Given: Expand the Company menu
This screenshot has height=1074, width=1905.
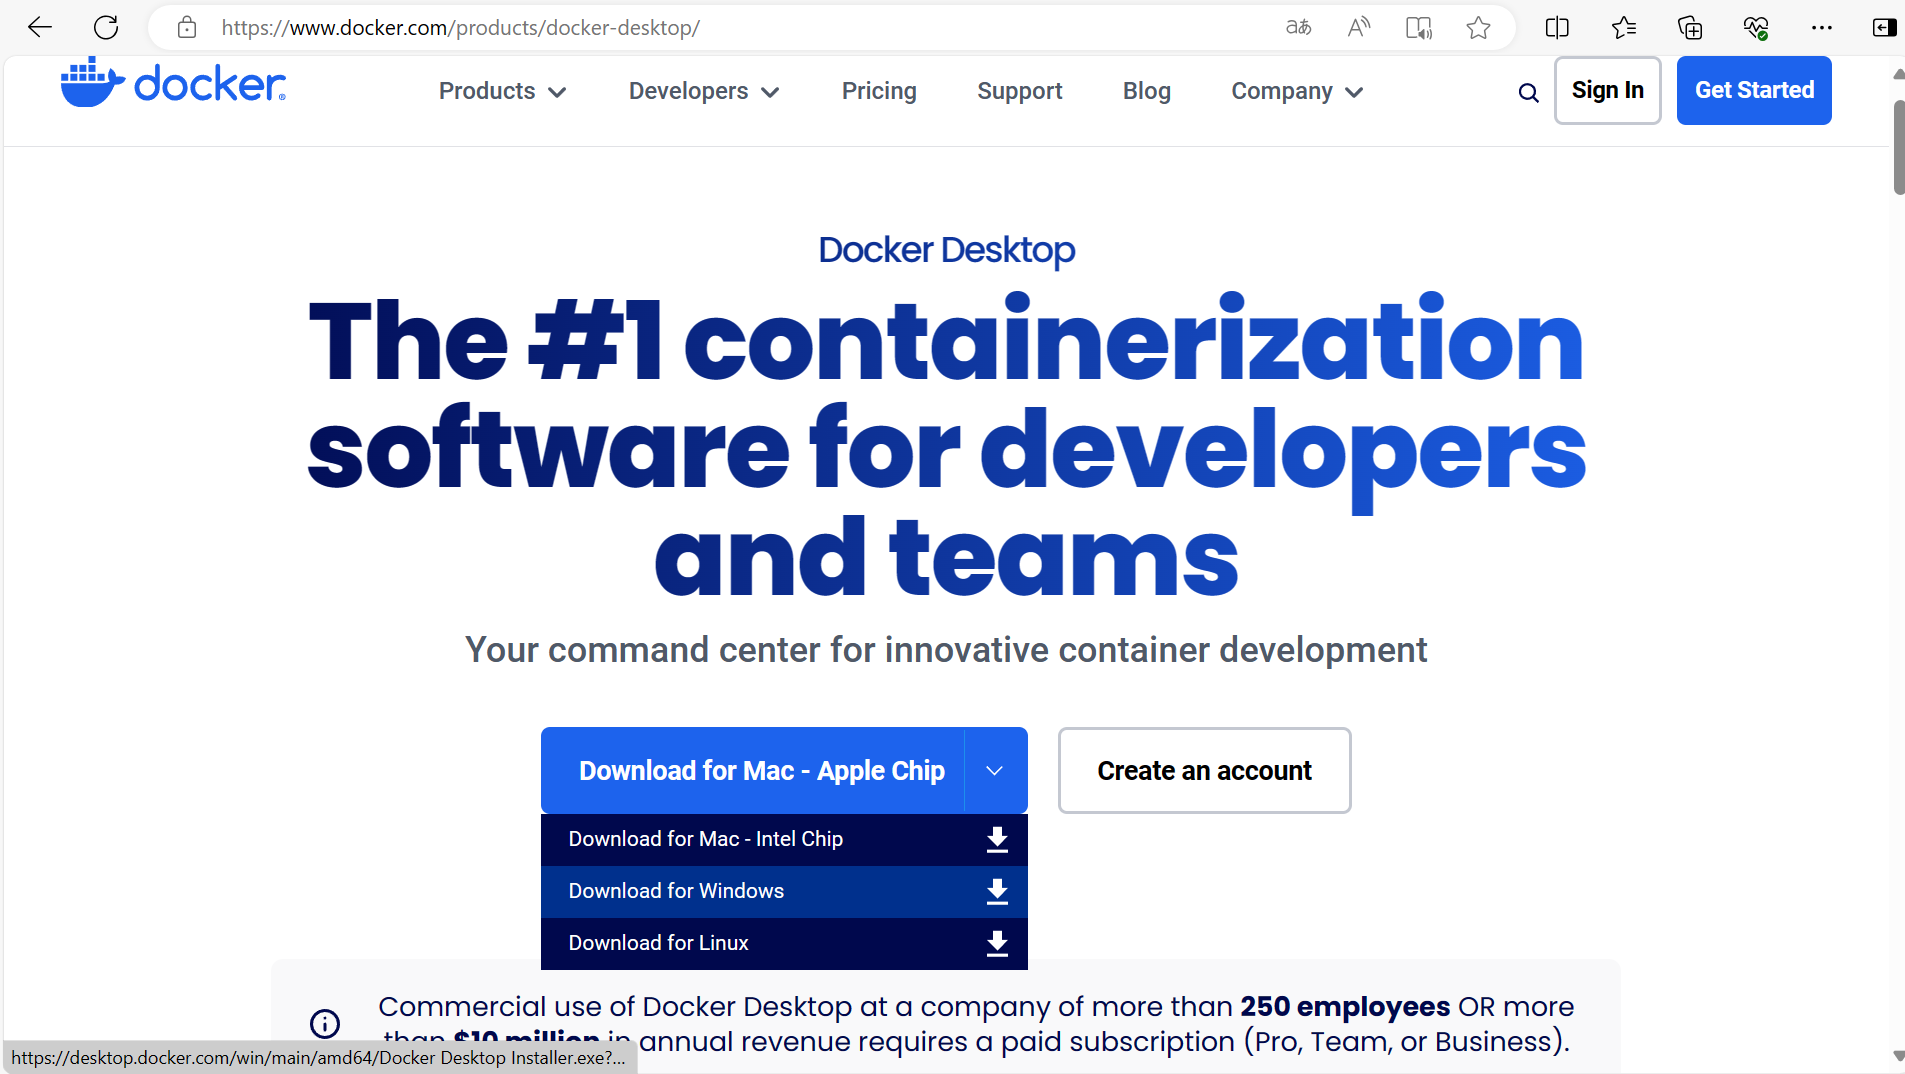Looking at the screenshot, I should point(1297,91).
